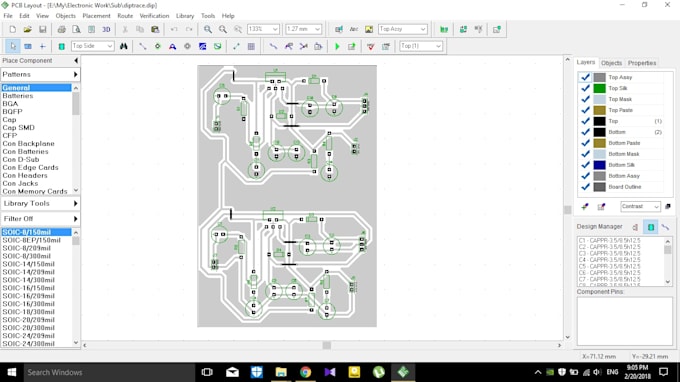Viewport: 680px width, 382px height.
Task: Switch to the Objects tab
Action: pos(611,63)
